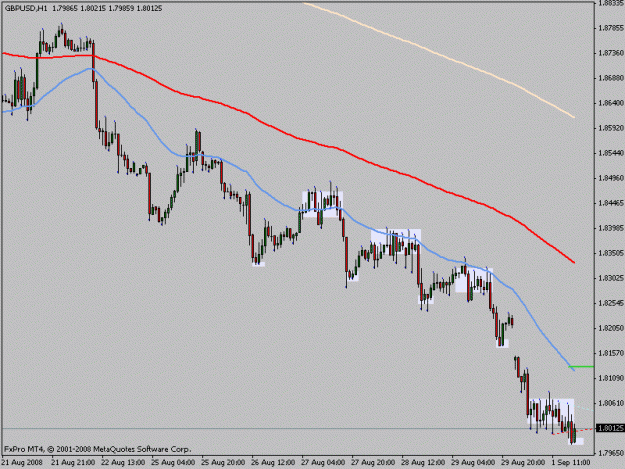Click the 27 Aug 20:00 time label
Image resolution: width=625 pixels, height=469 pixels.
(x=373, y=463)
